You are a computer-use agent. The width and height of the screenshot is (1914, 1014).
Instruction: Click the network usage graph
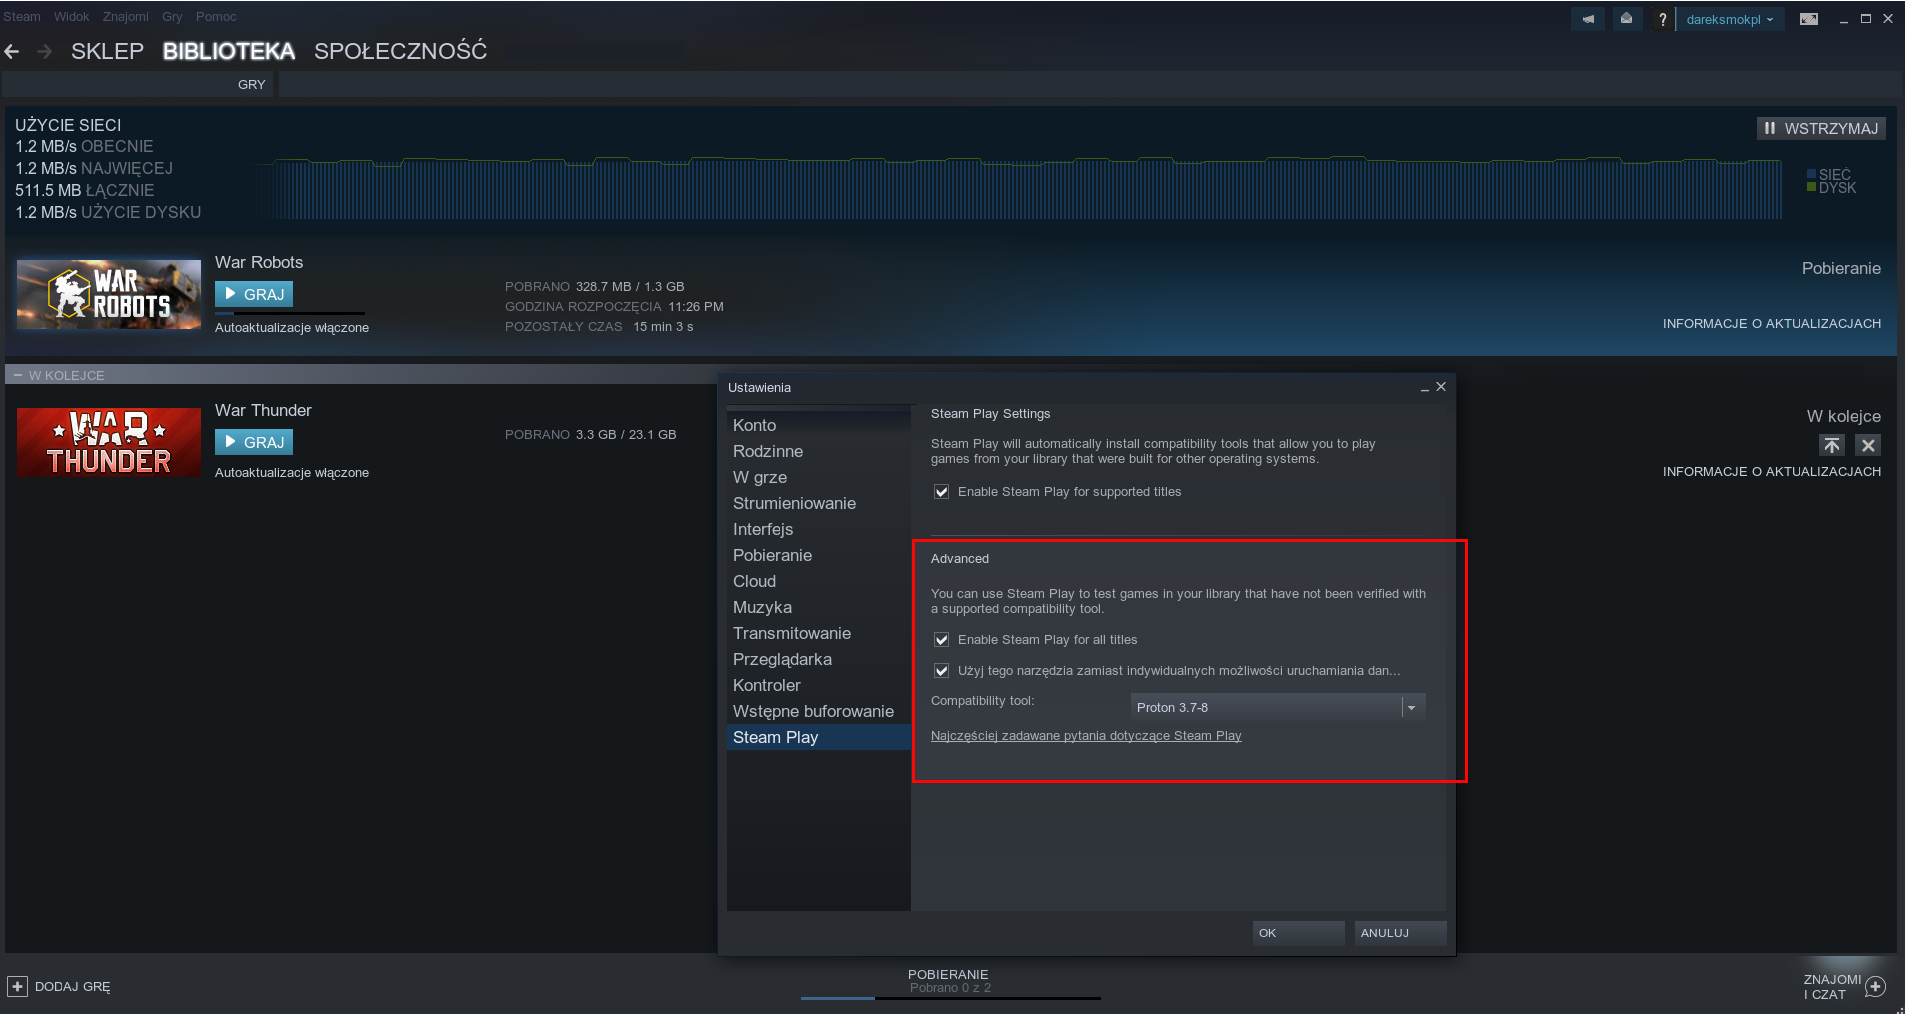[x=1016, y=187]
